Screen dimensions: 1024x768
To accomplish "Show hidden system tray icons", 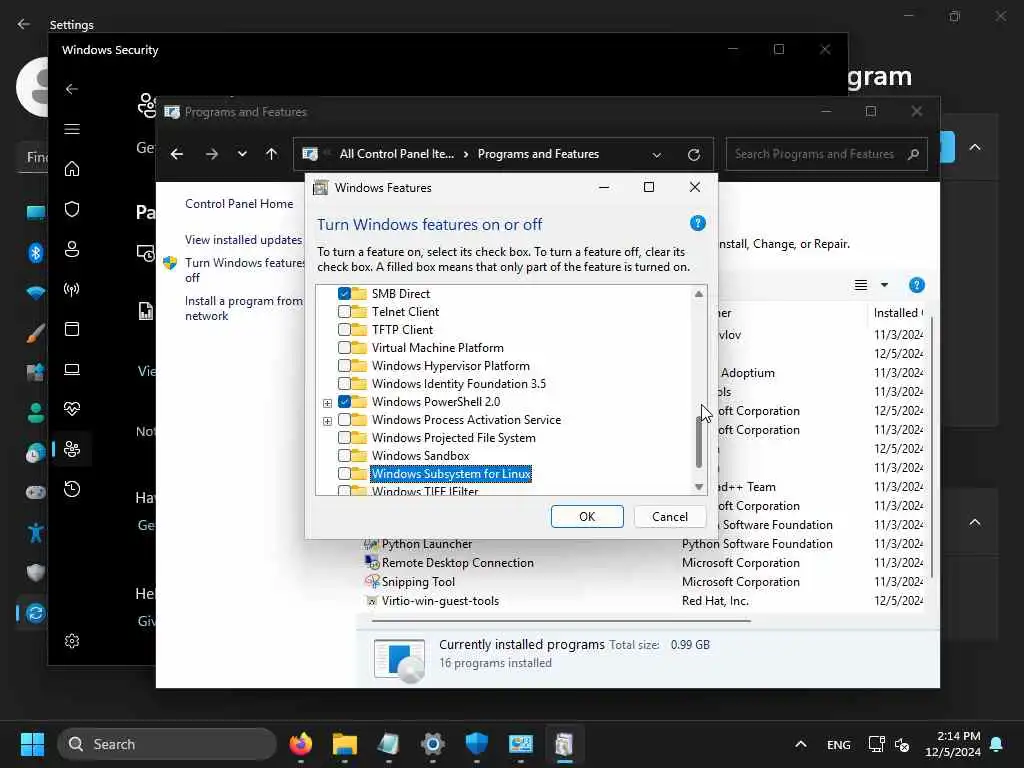I will [801, 744].
